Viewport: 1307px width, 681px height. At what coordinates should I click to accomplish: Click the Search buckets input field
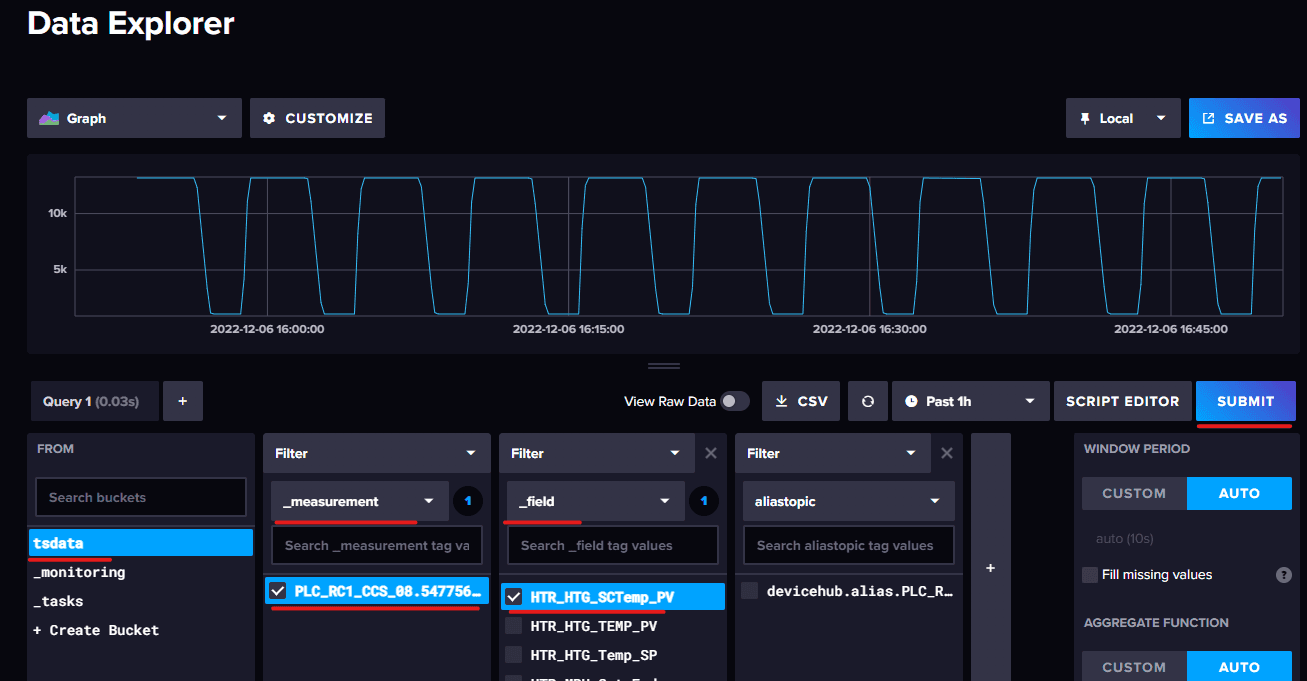[x=140, y=497]
